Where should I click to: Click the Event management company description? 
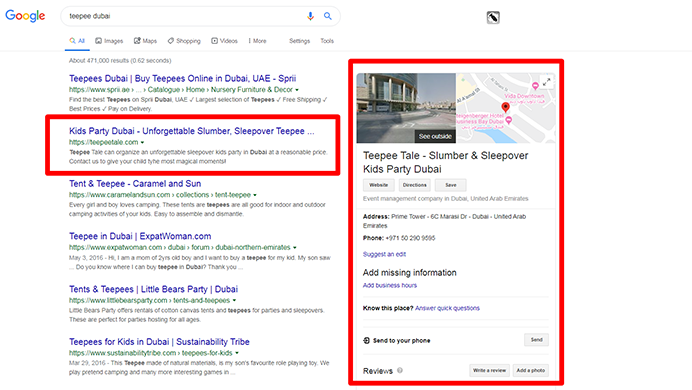(x=446, y=199)
